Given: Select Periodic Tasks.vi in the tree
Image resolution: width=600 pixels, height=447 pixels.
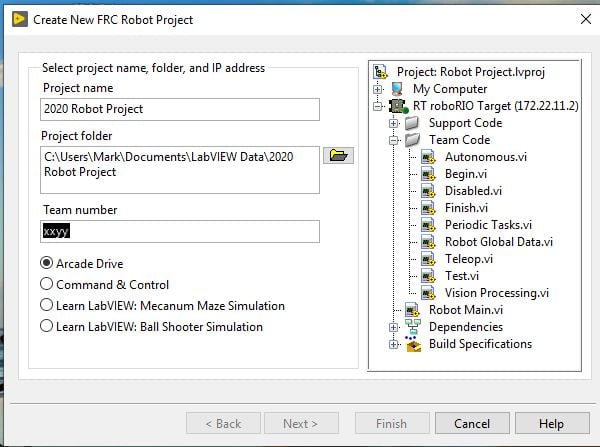Looking at the screenshot, I should tap(489, 225).
